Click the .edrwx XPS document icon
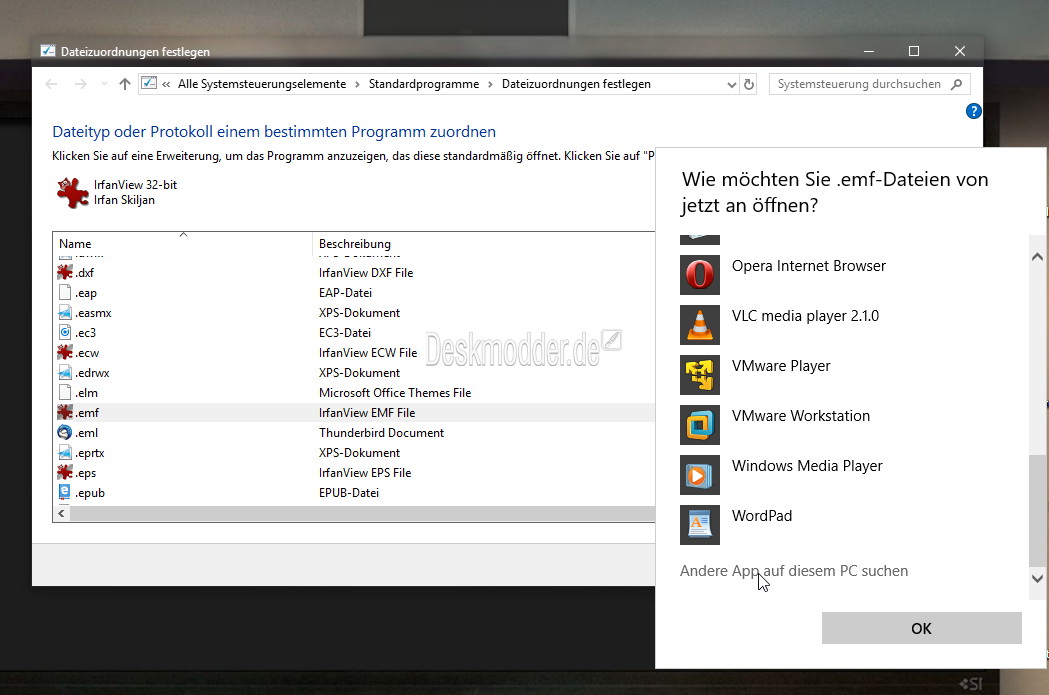Viewport: 1049px width, 695px height. point(65,373)
